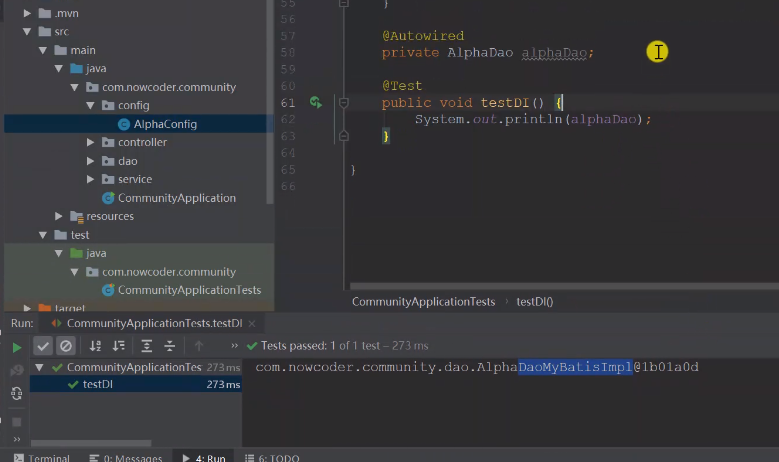779x462 pixels.
Task: Sort test results alphabetically
Action: click(x=95, y=346)
